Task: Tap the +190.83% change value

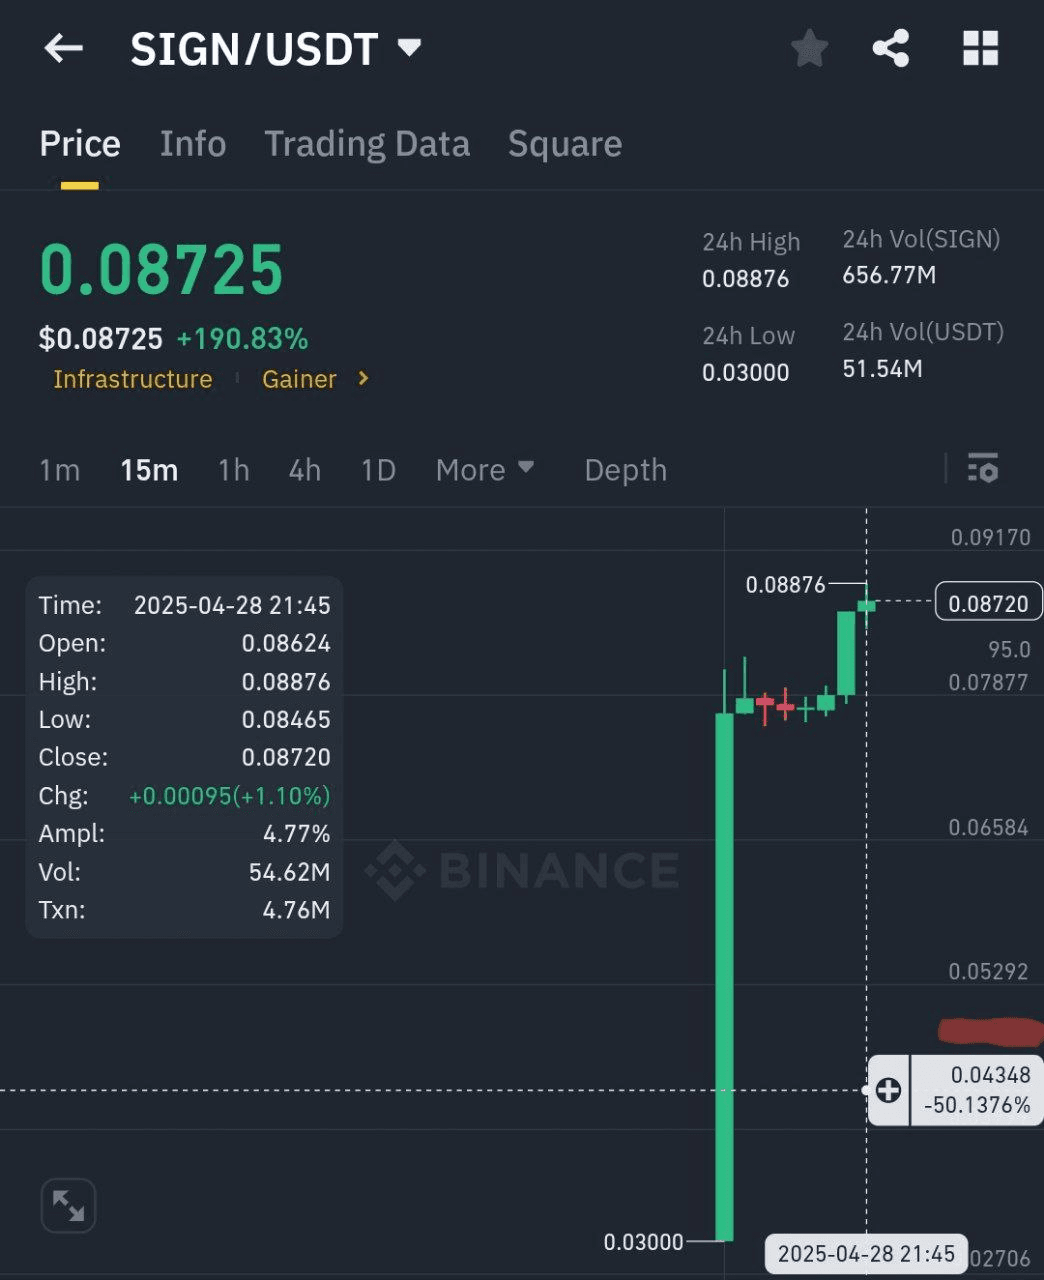Action: point(242,339)
